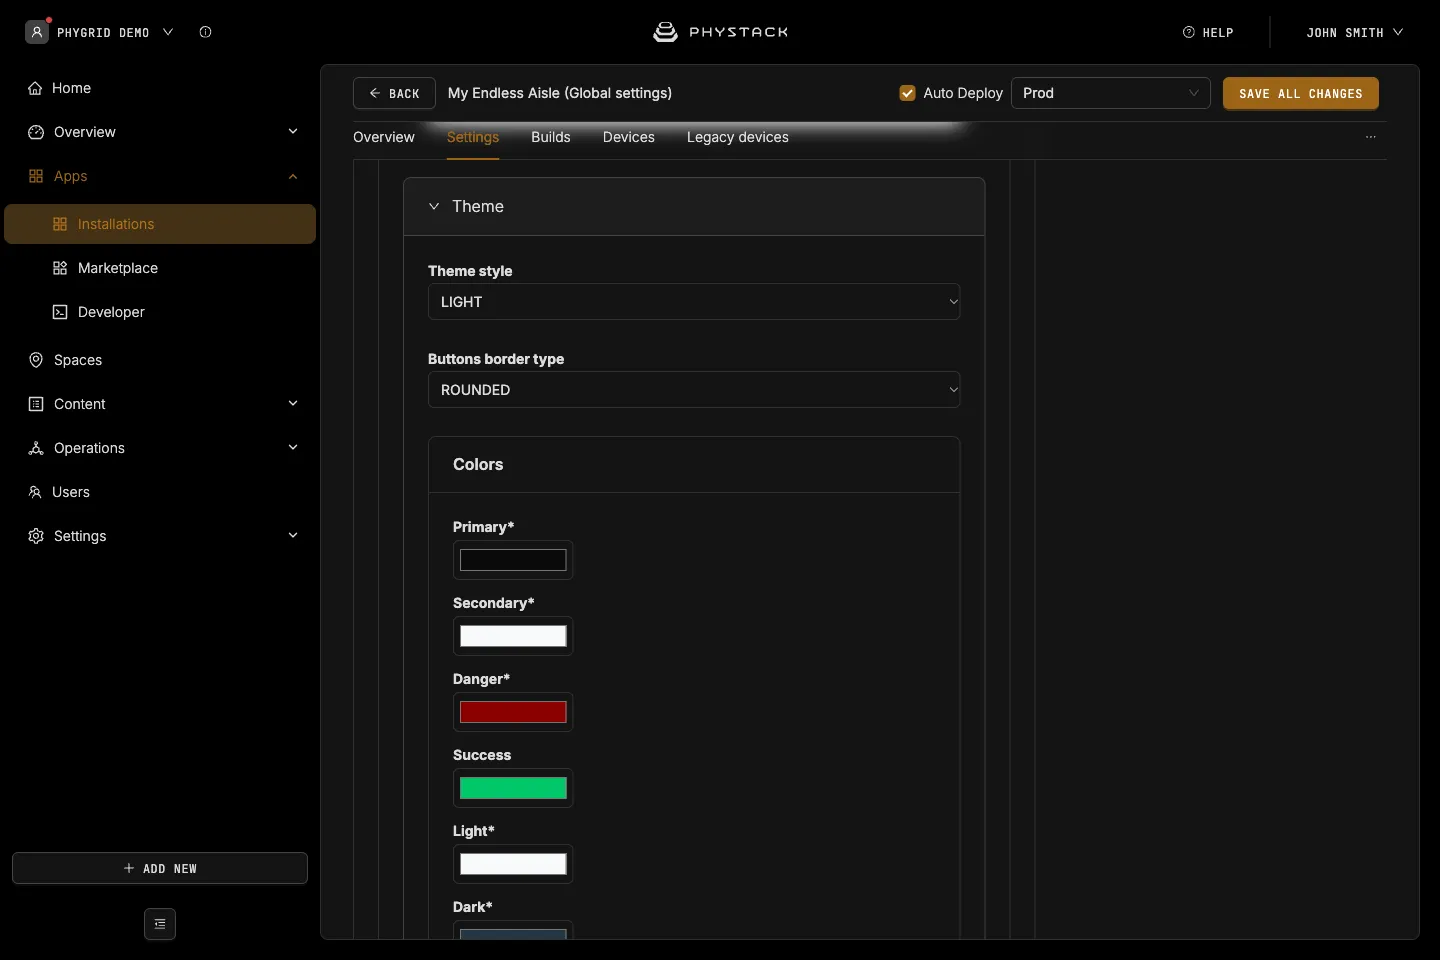Expand the Settings sidebar chevron
Viewport: 1440px width, 960px height.
(x=293, y=536)
